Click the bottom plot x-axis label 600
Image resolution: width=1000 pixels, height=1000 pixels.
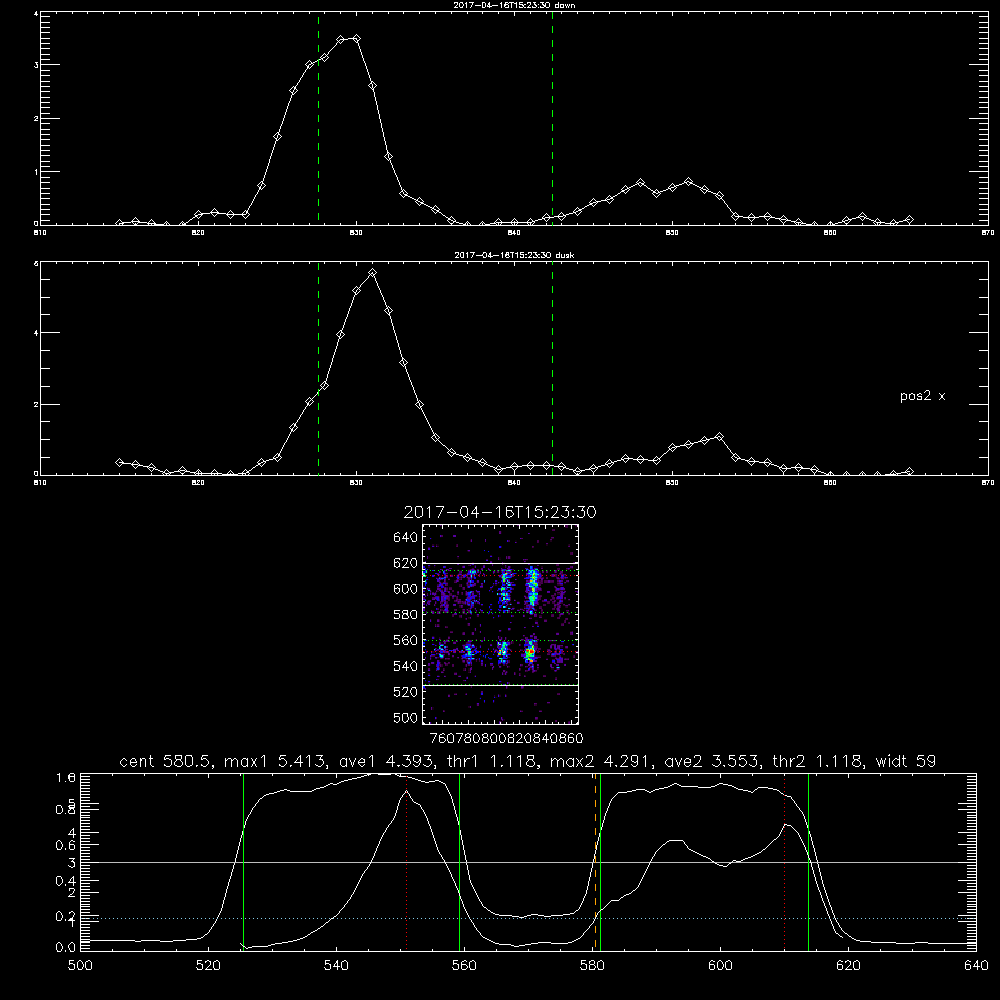point(721,966)
